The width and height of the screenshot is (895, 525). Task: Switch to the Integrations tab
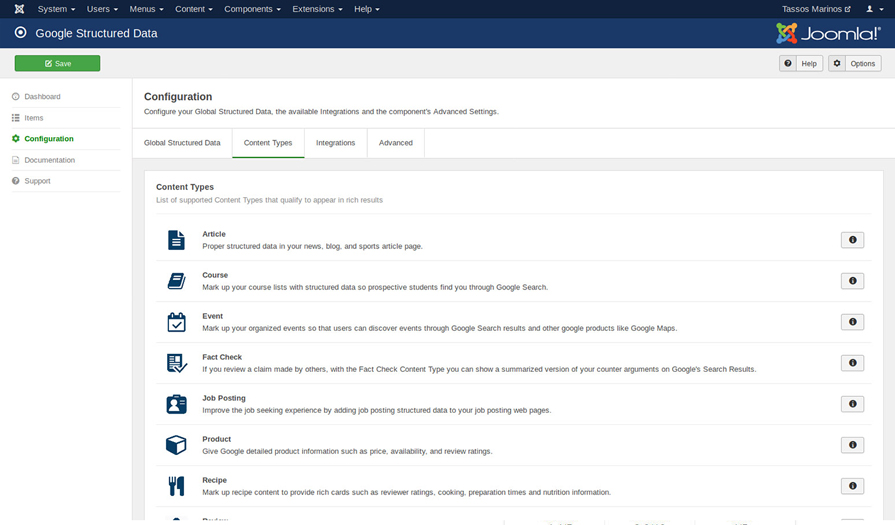point(336,143)
